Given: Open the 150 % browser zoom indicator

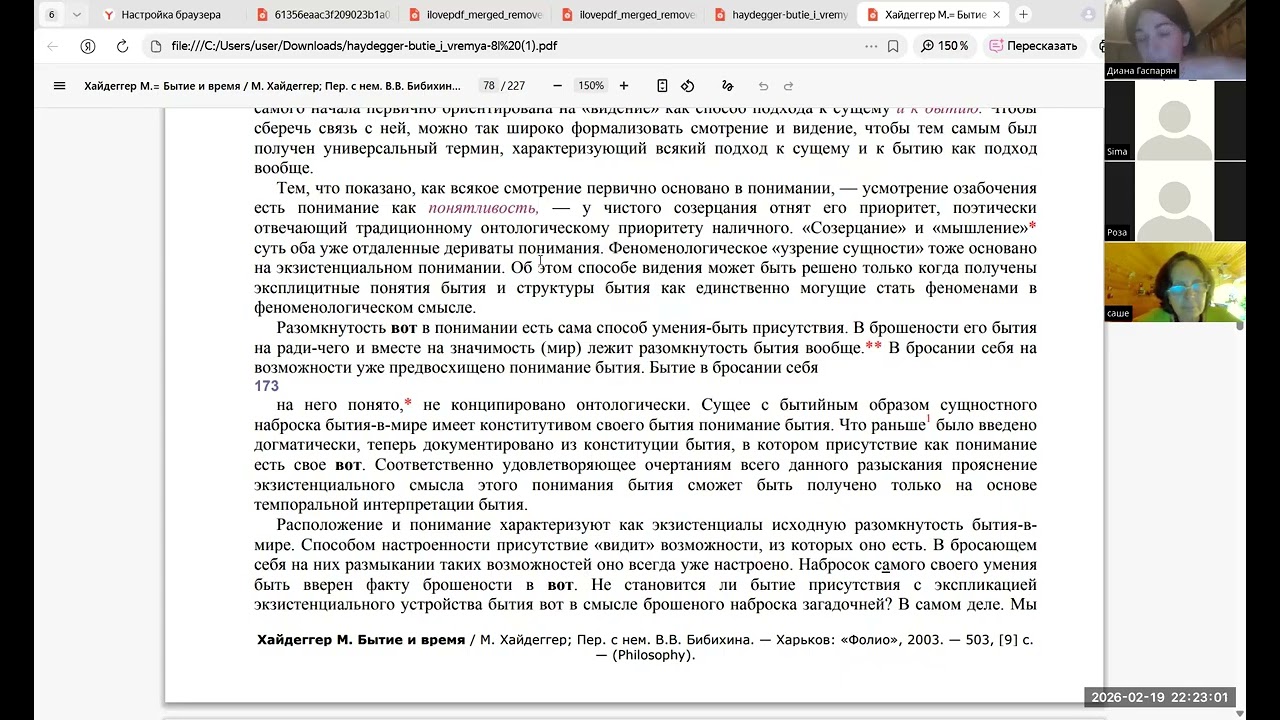Looking at the screenshot, I should (945, 46).
